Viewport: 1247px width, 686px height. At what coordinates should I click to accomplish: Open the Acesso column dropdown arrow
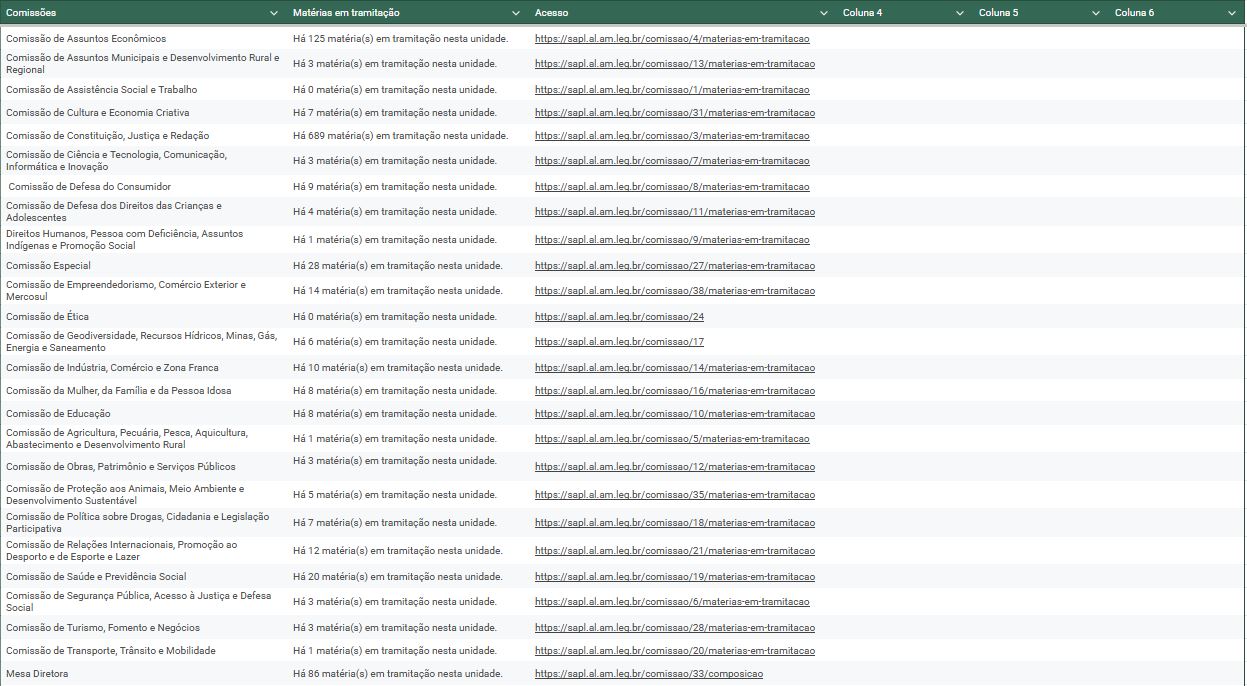point(824,13)
